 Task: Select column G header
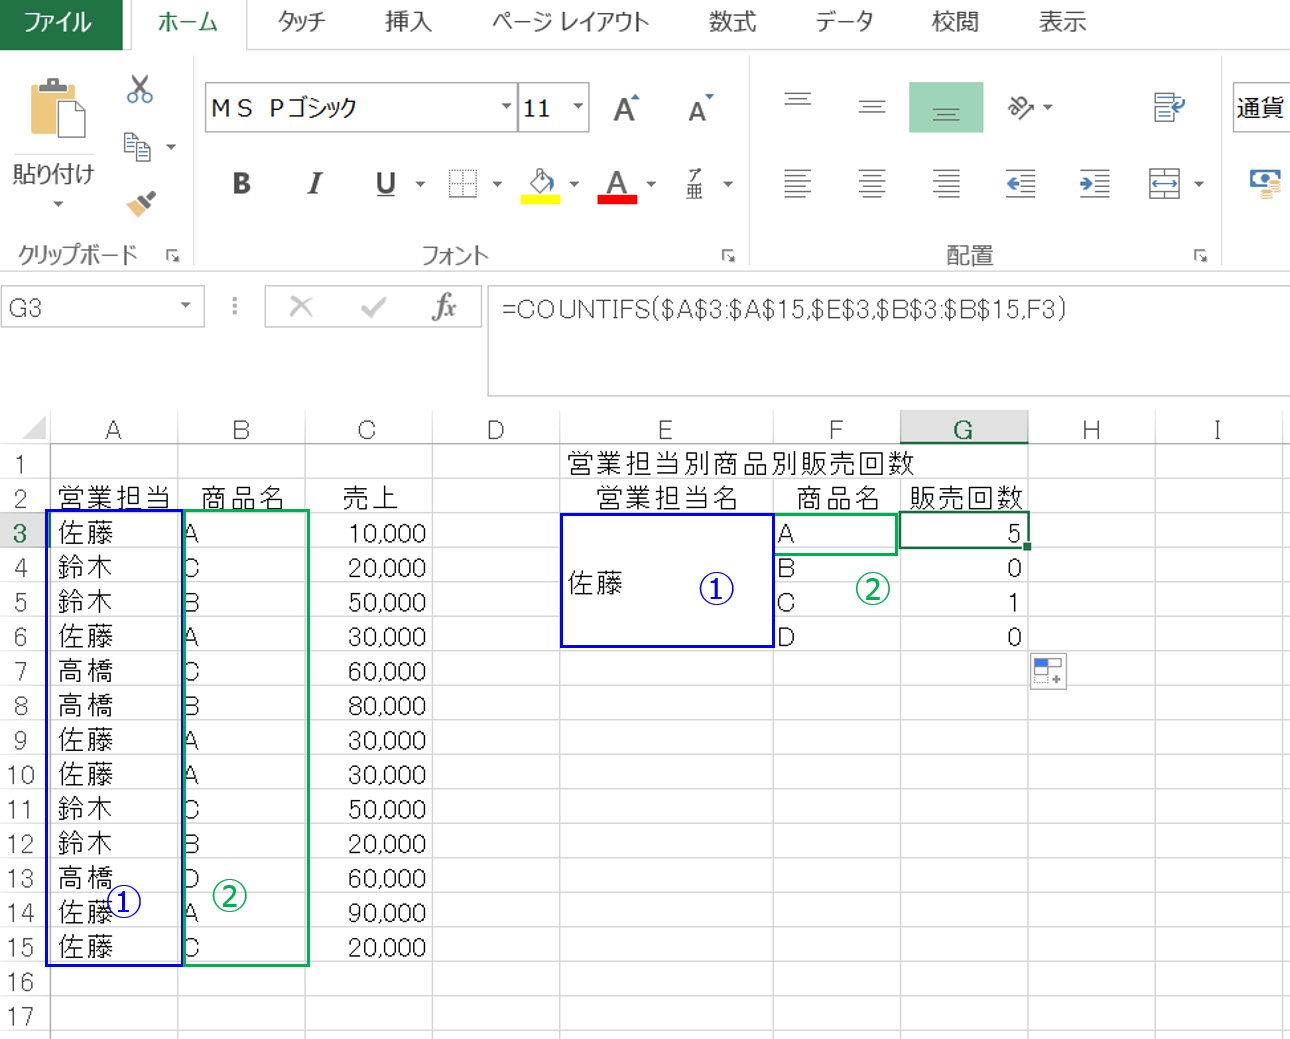tap(963, 429)
